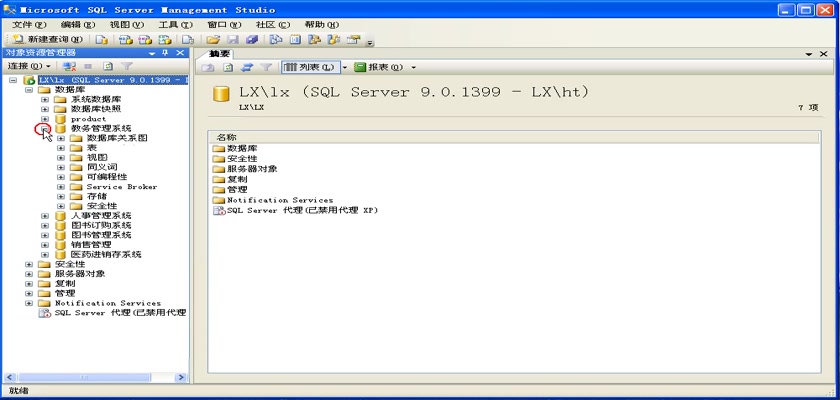This screenshot has height=400, width=840.
Task: Click the Open File folder icon
Action: (213, 40)
